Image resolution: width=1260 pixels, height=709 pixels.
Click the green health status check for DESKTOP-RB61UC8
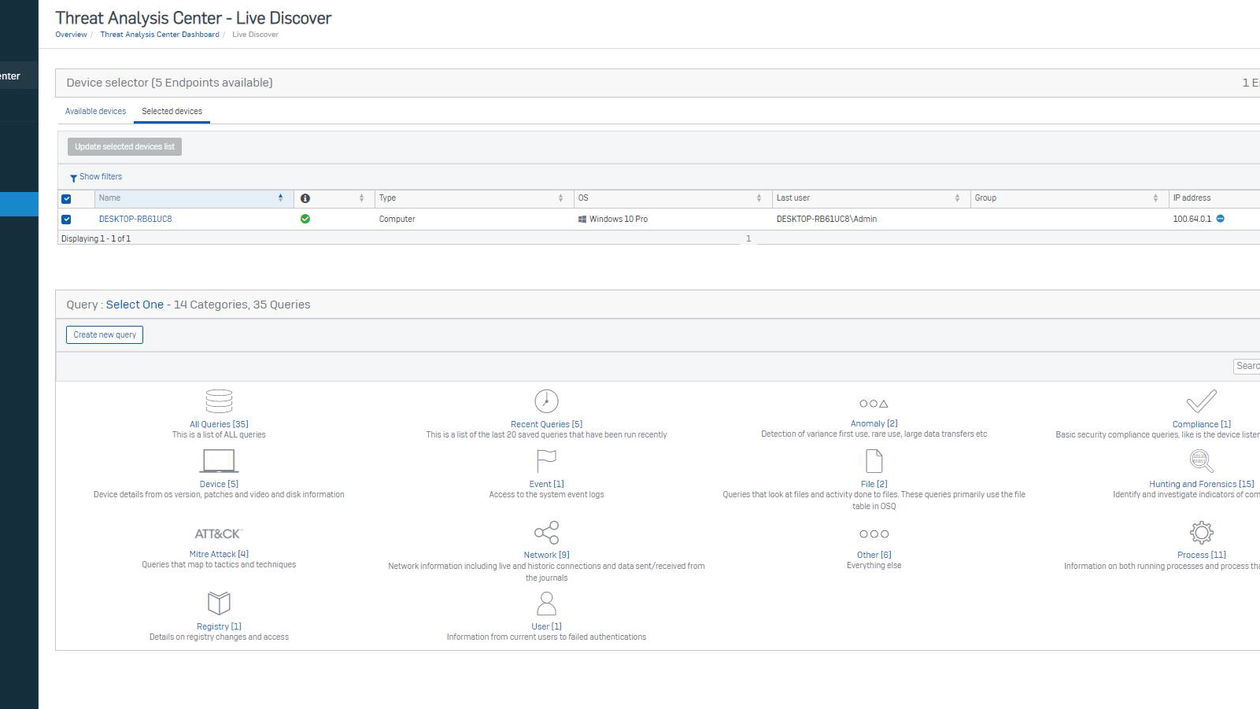[x=305, y=218]
